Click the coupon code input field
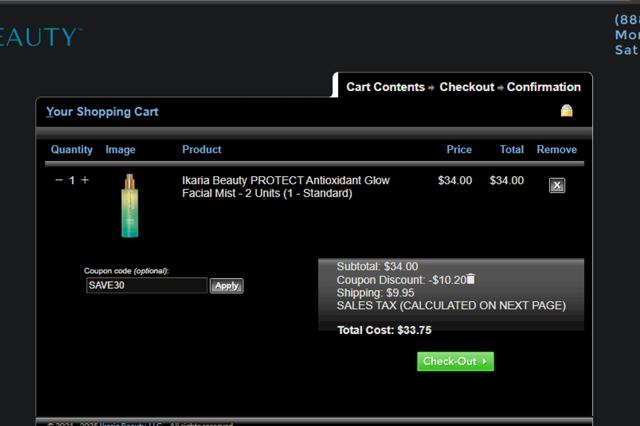 pos(147,285)
